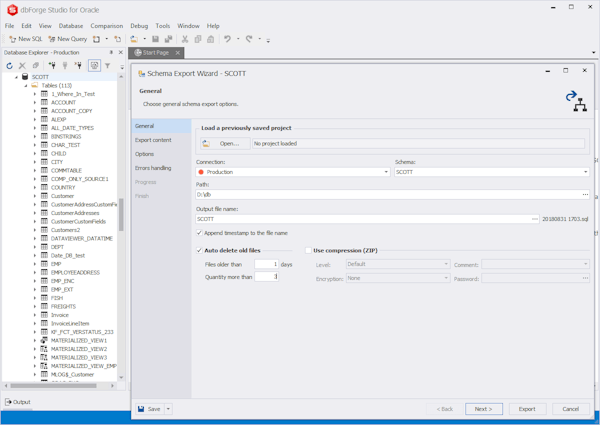Viewport: 600px width, 425px height.
Task: Click the Save All icon in main toolbar
Action: click(x=168, y=39)
